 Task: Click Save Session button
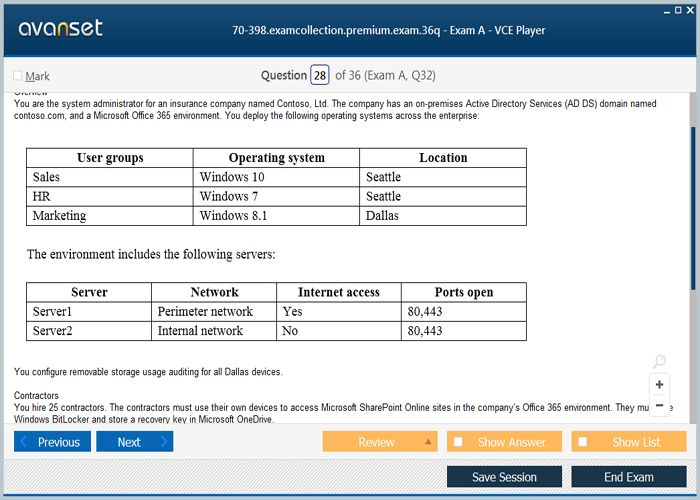click(504, 477)
